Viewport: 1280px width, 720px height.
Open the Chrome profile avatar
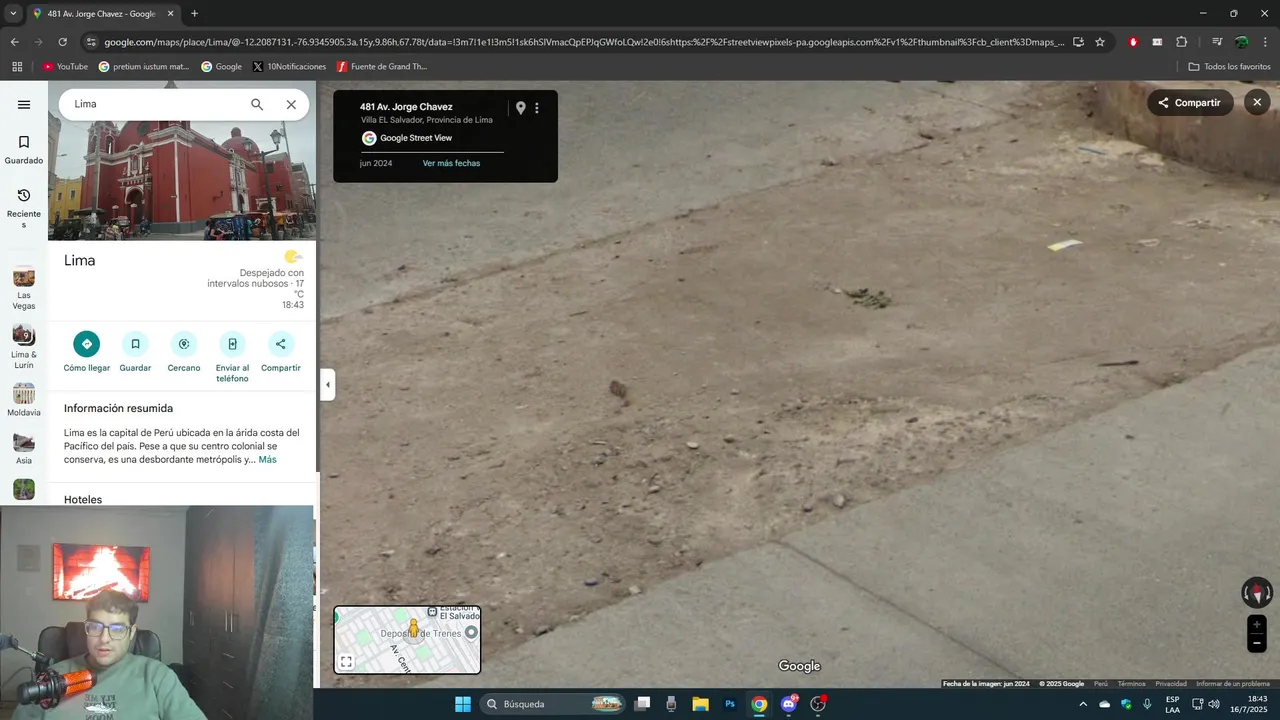[1242, 42]
